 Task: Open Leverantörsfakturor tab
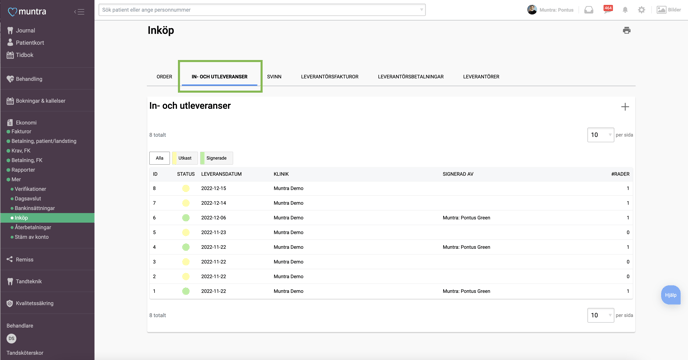point(330,76)
